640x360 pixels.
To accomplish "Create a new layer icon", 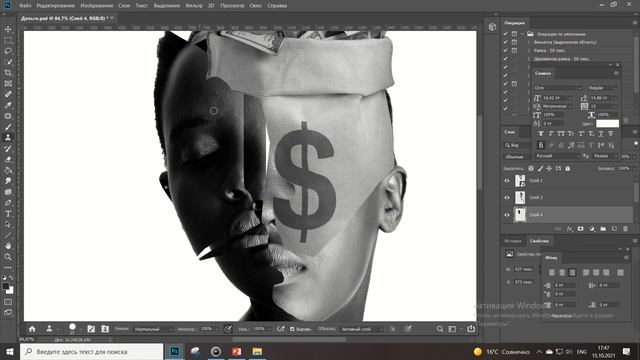I will pos(614,229).
